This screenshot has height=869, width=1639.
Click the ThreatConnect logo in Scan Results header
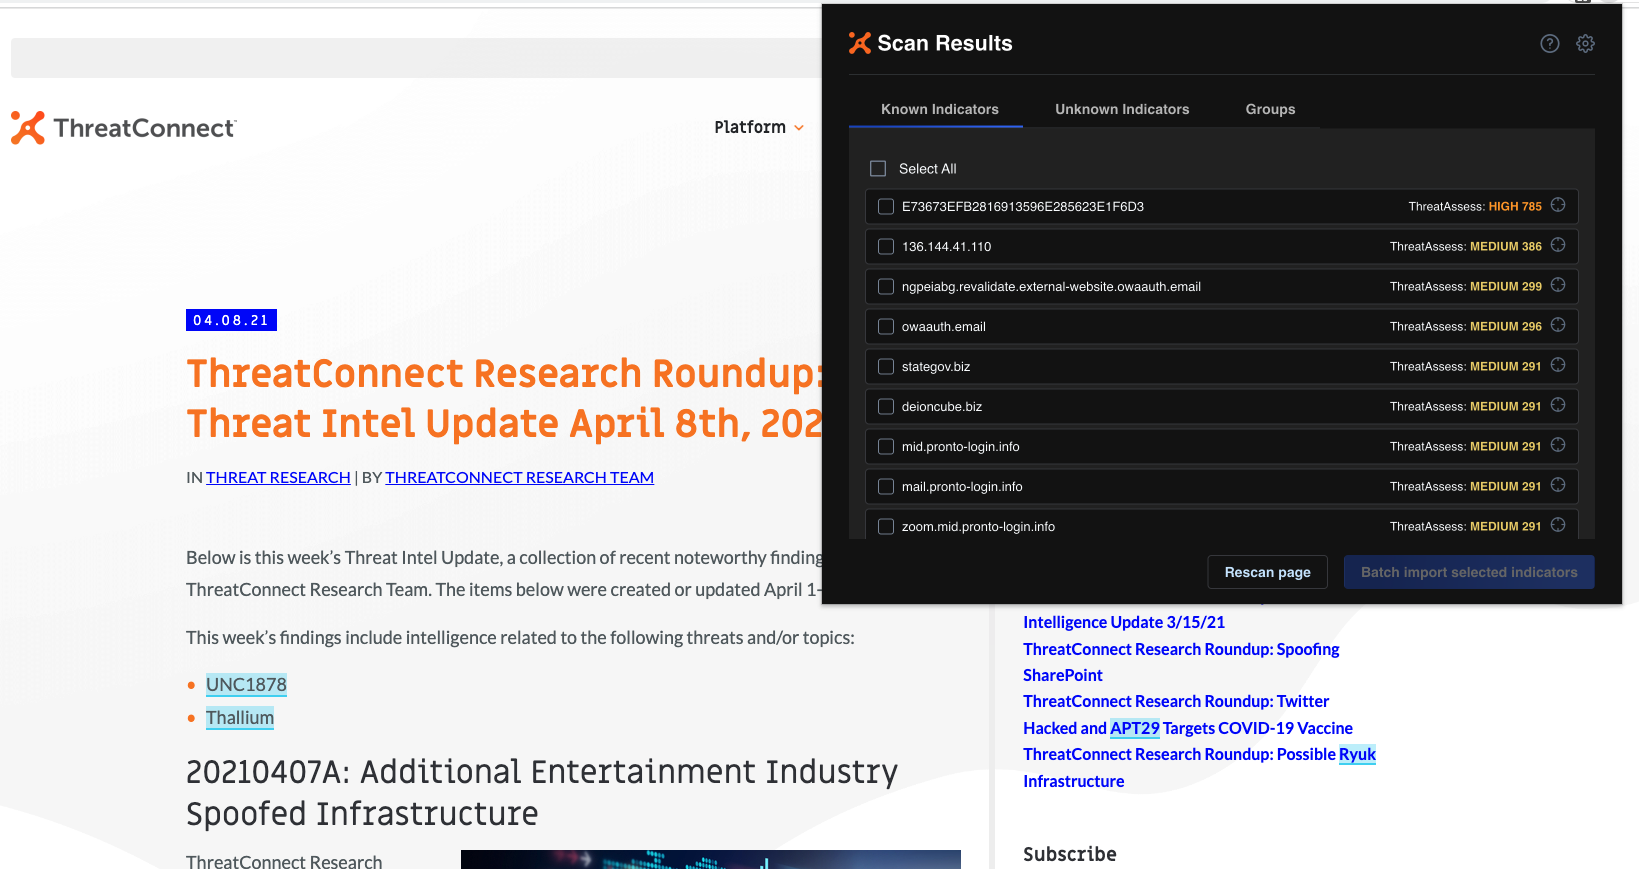(x=860, y=43)
